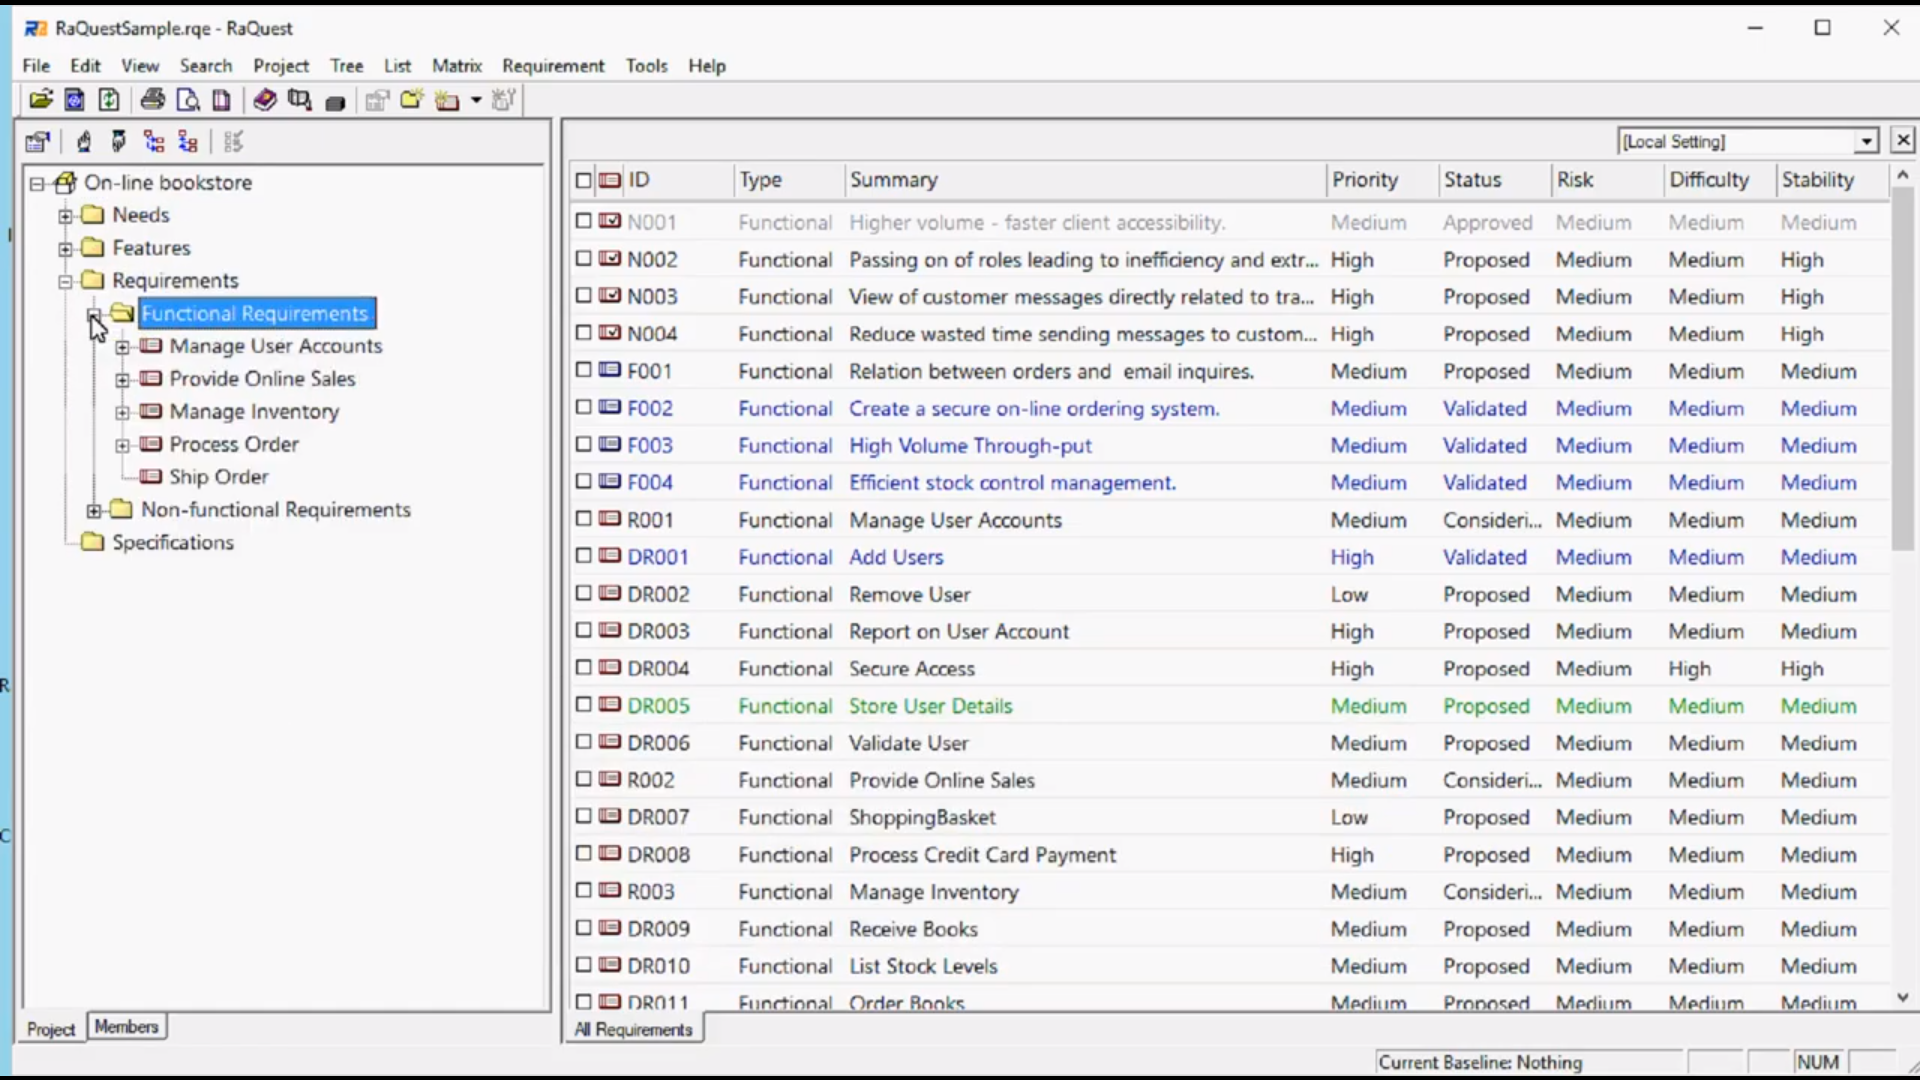This screenshot has height=1080, width=1920.
Task: Click the printer icon in toolbar
Action: [152, 100]
